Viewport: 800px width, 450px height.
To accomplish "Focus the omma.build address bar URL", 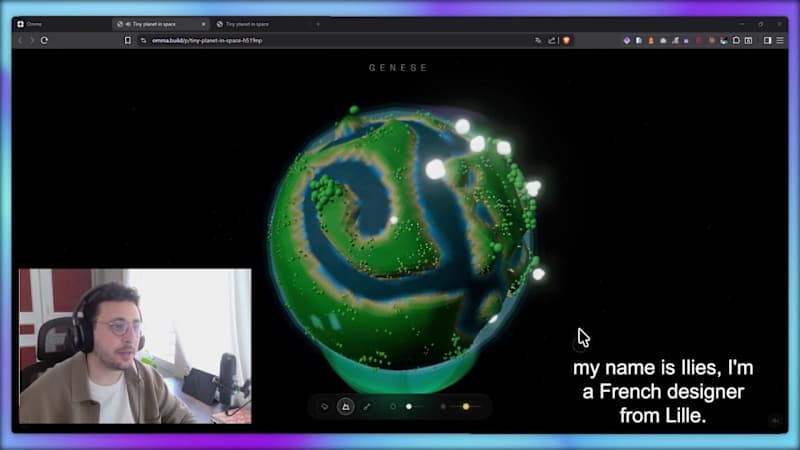I will click(207, 40).
